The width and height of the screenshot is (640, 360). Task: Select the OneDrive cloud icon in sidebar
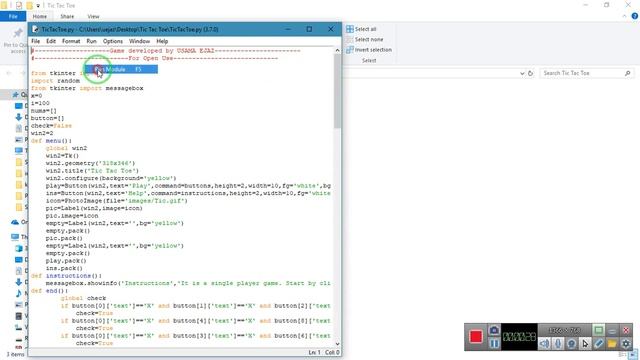pos(15,222)
